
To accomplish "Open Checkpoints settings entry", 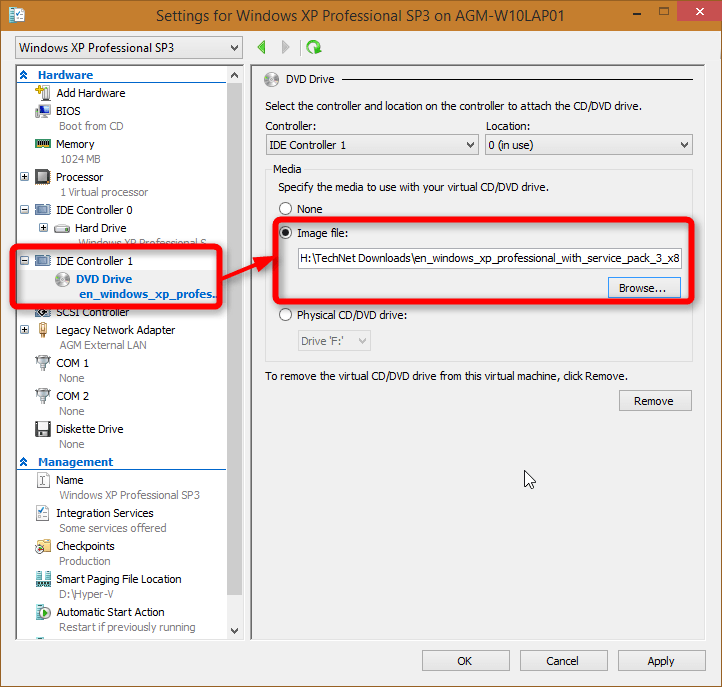I will tap(85, 546).
